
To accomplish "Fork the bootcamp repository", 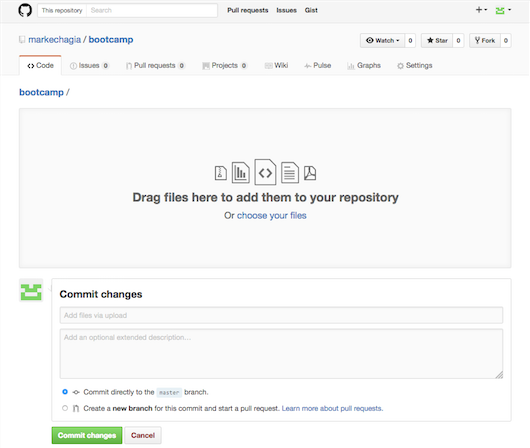I will pos(485,41).
